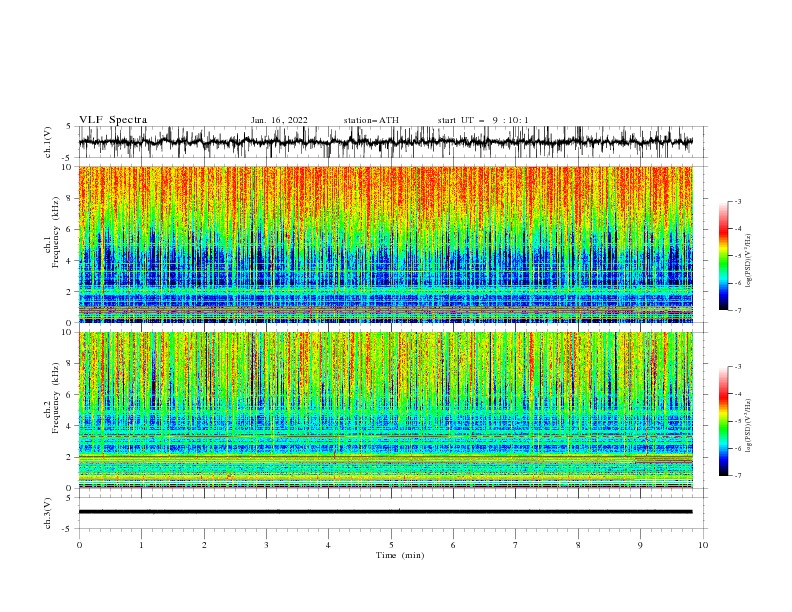Click the time axis tick label "10"

click(703, 545)
